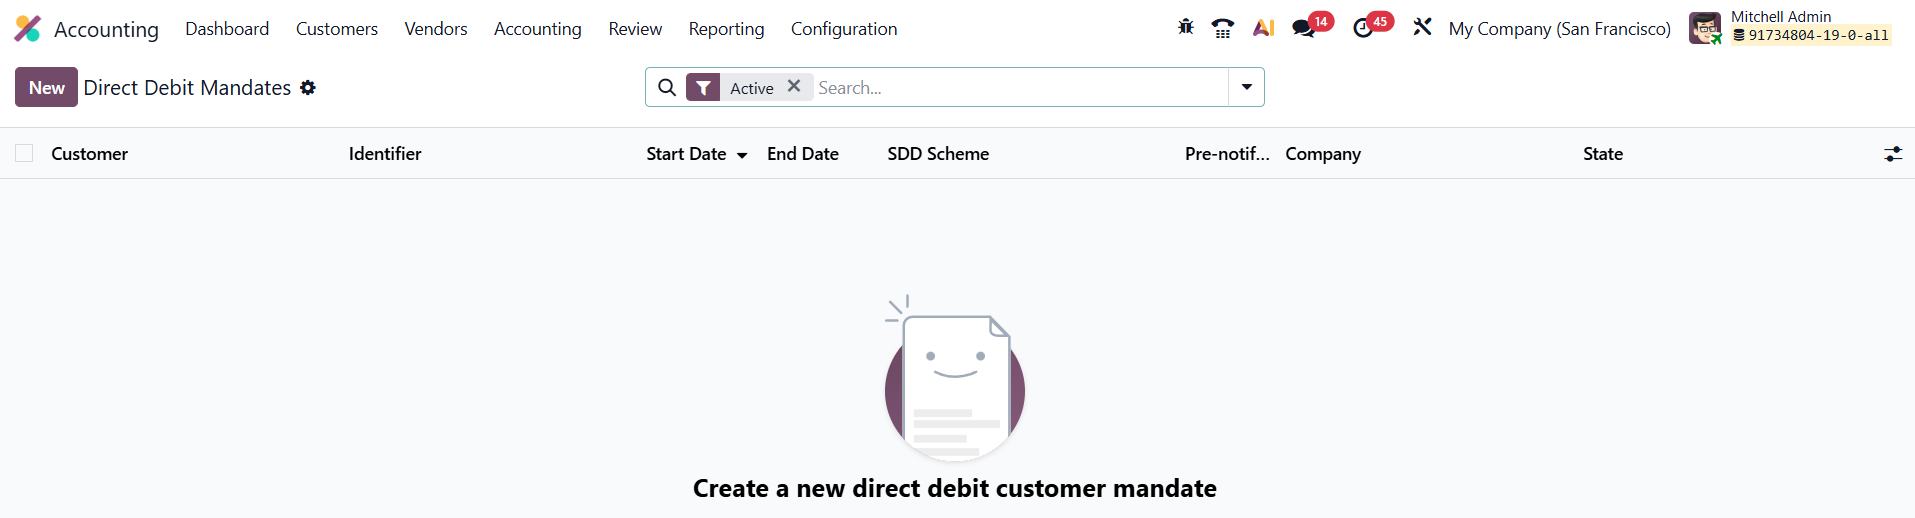Tick the select-all records checkbox
Viewport: 1915px width, 518px height.
point(24,153)
